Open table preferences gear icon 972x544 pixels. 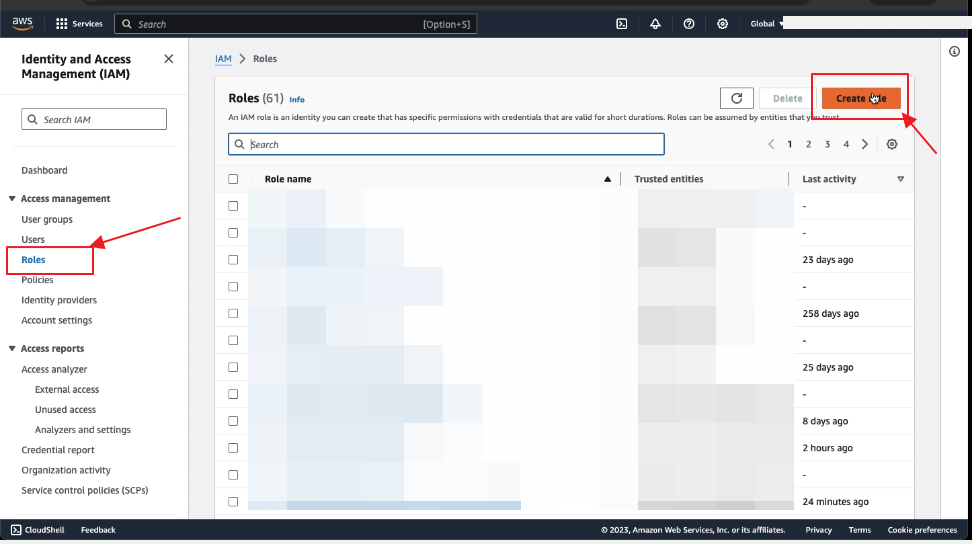pyautogui.click(x=892, y=144)
